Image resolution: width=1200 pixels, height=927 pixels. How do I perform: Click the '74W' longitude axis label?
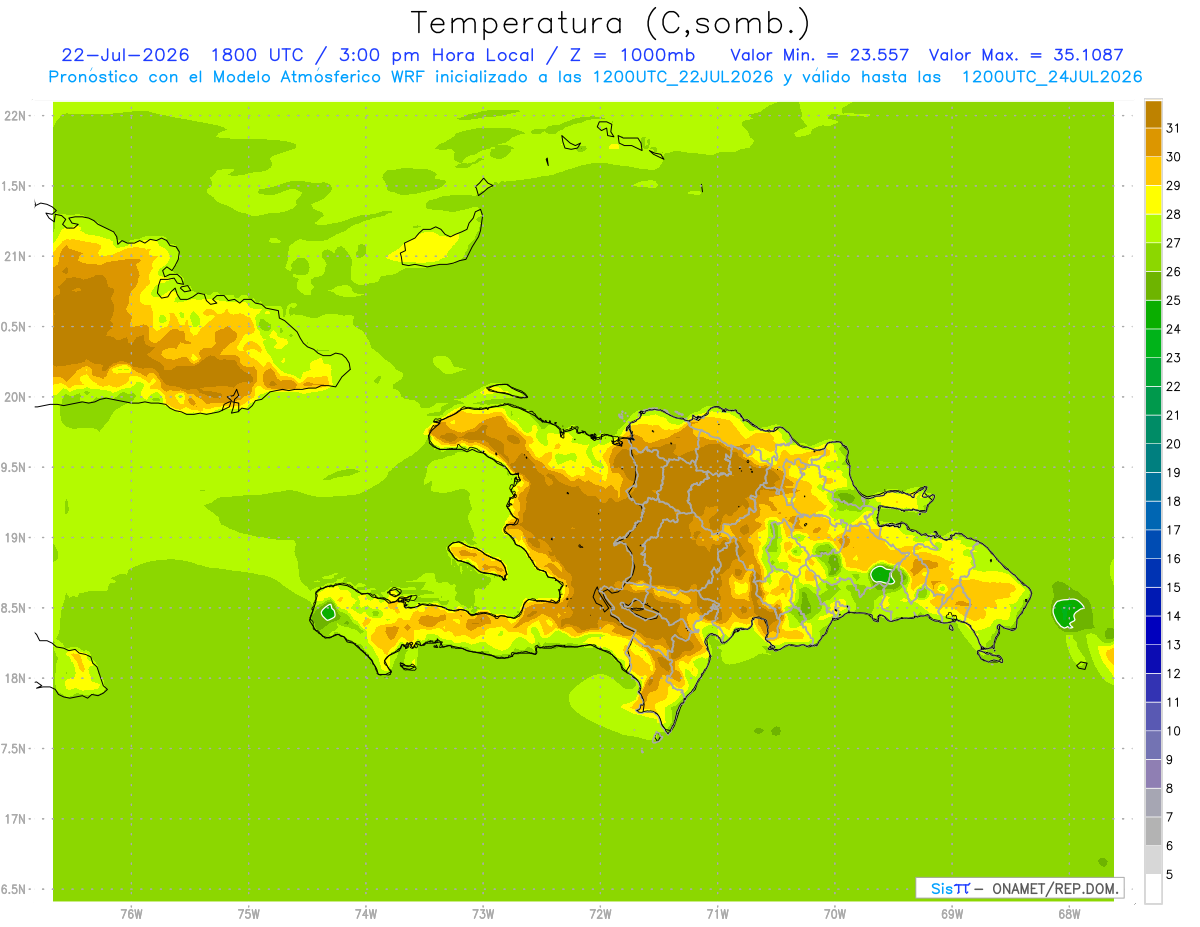pos(365,914)
